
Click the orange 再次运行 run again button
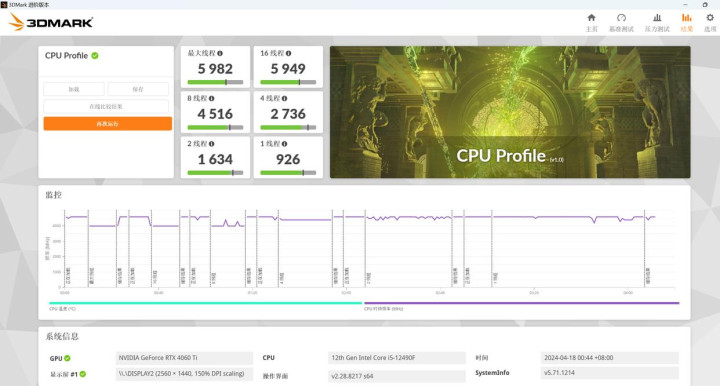[108, 123]
